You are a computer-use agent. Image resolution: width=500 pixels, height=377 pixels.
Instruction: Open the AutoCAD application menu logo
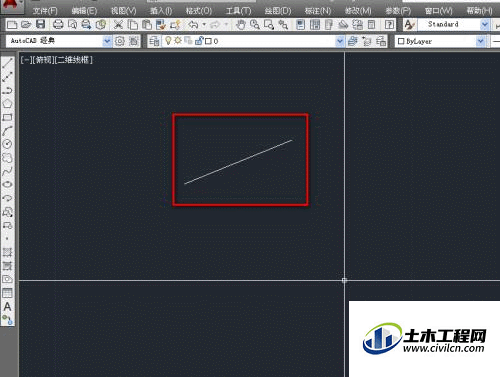pyautogui.click(x=11, y=5)
